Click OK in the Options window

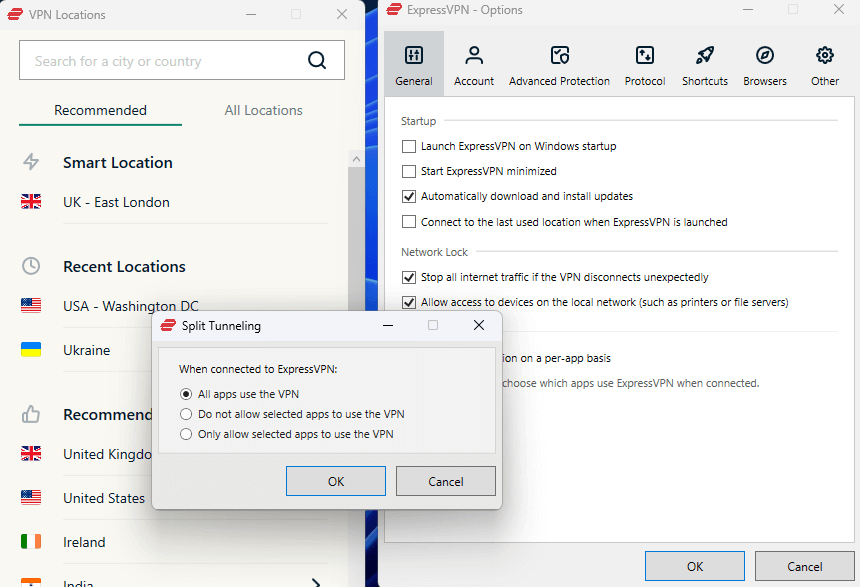tap(694, 566)
